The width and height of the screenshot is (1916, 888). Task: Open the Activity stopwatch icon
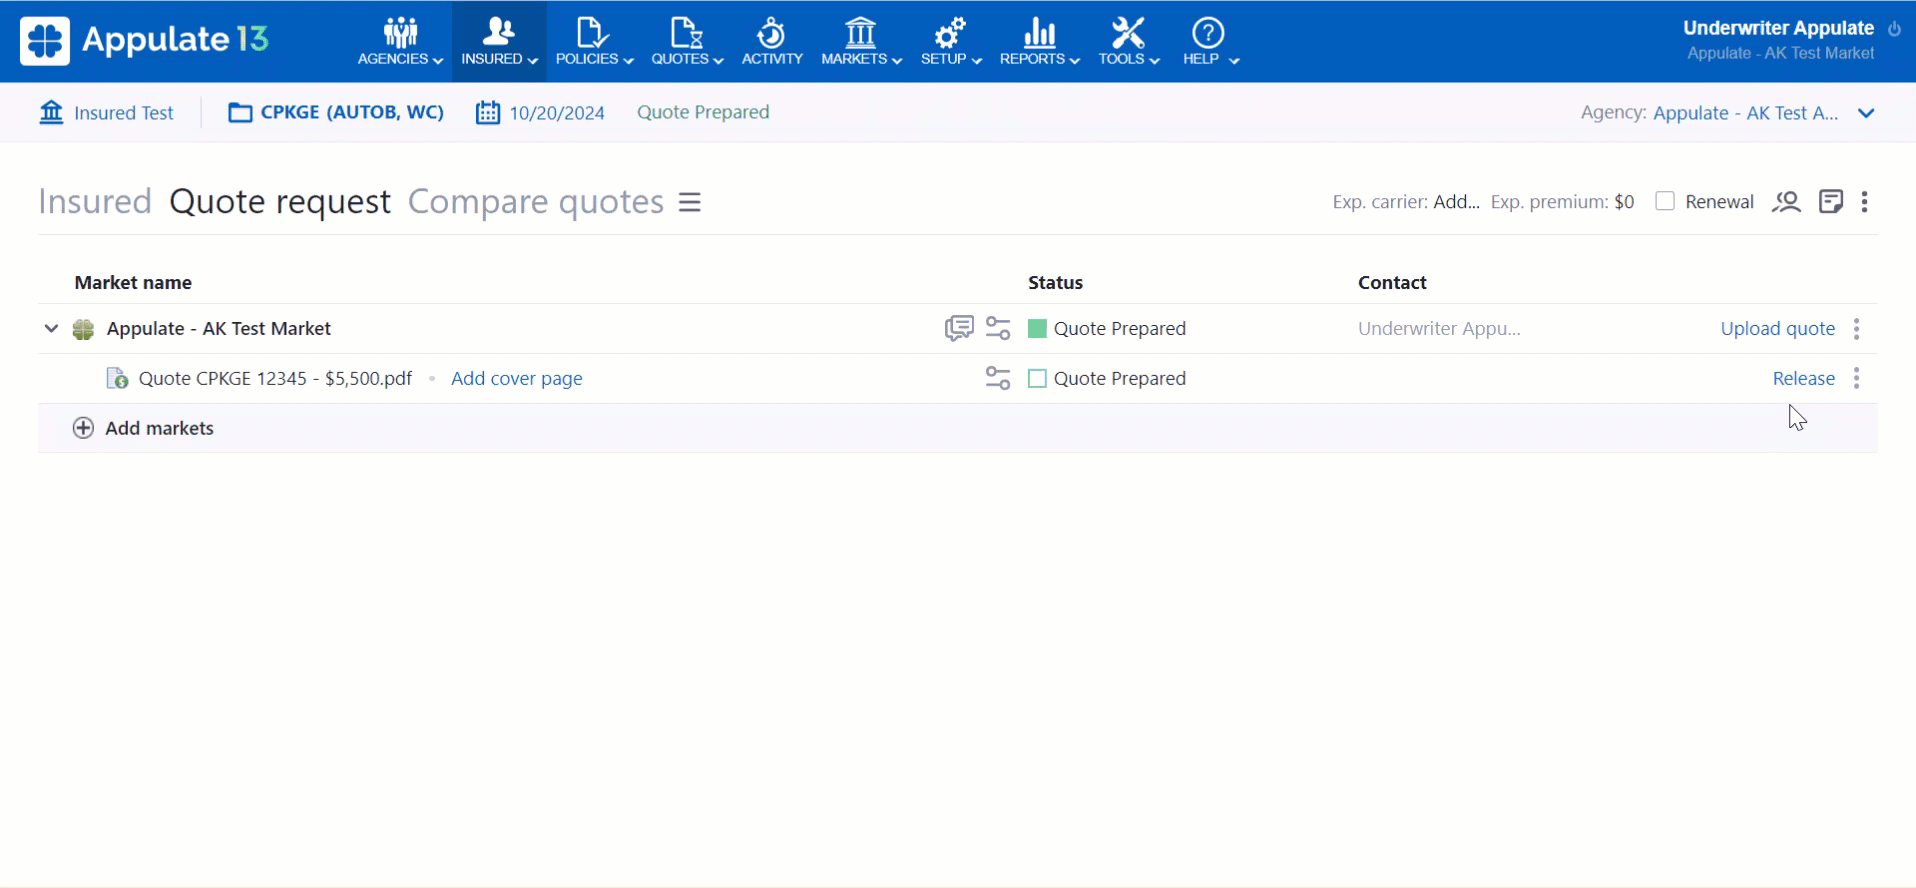point(771,34)
